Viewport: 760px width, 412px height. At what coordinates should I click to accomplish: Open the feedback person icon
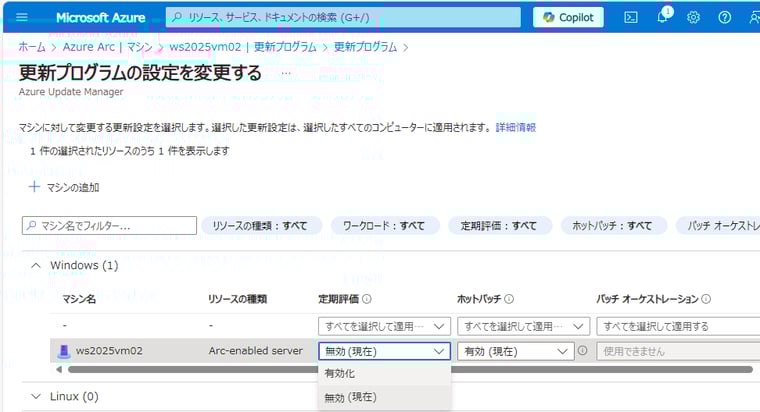click(754, 17)
